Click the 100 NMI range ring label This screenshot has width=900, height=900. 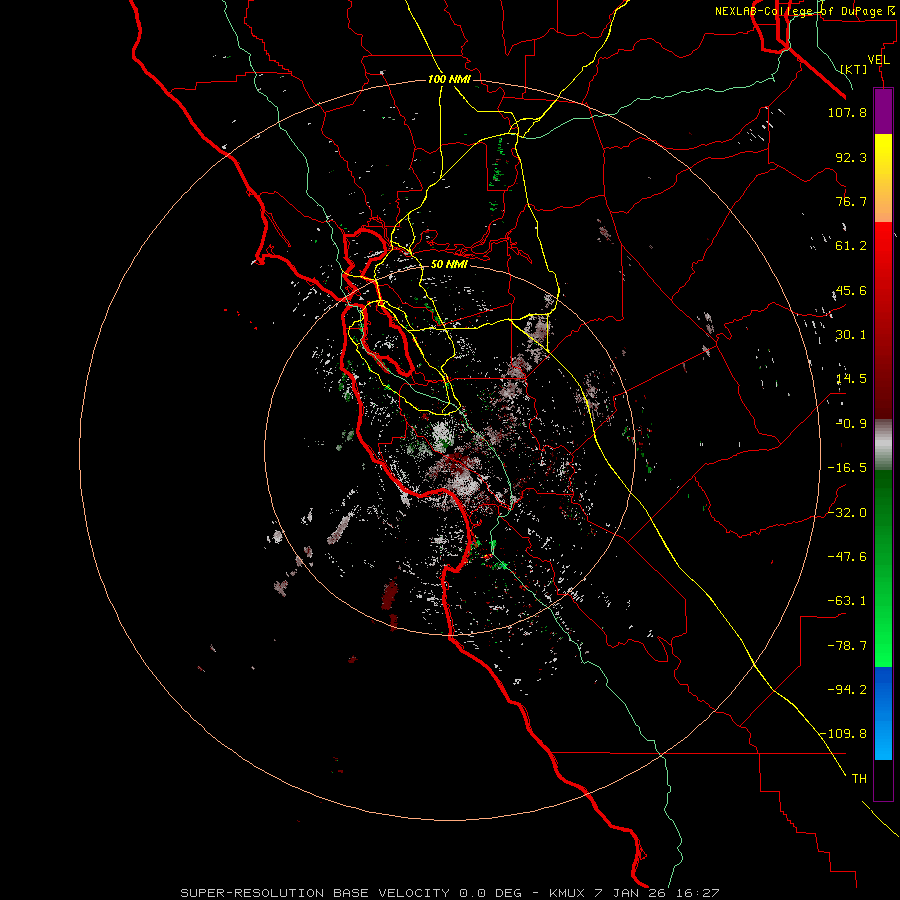(x=449, y=79)
